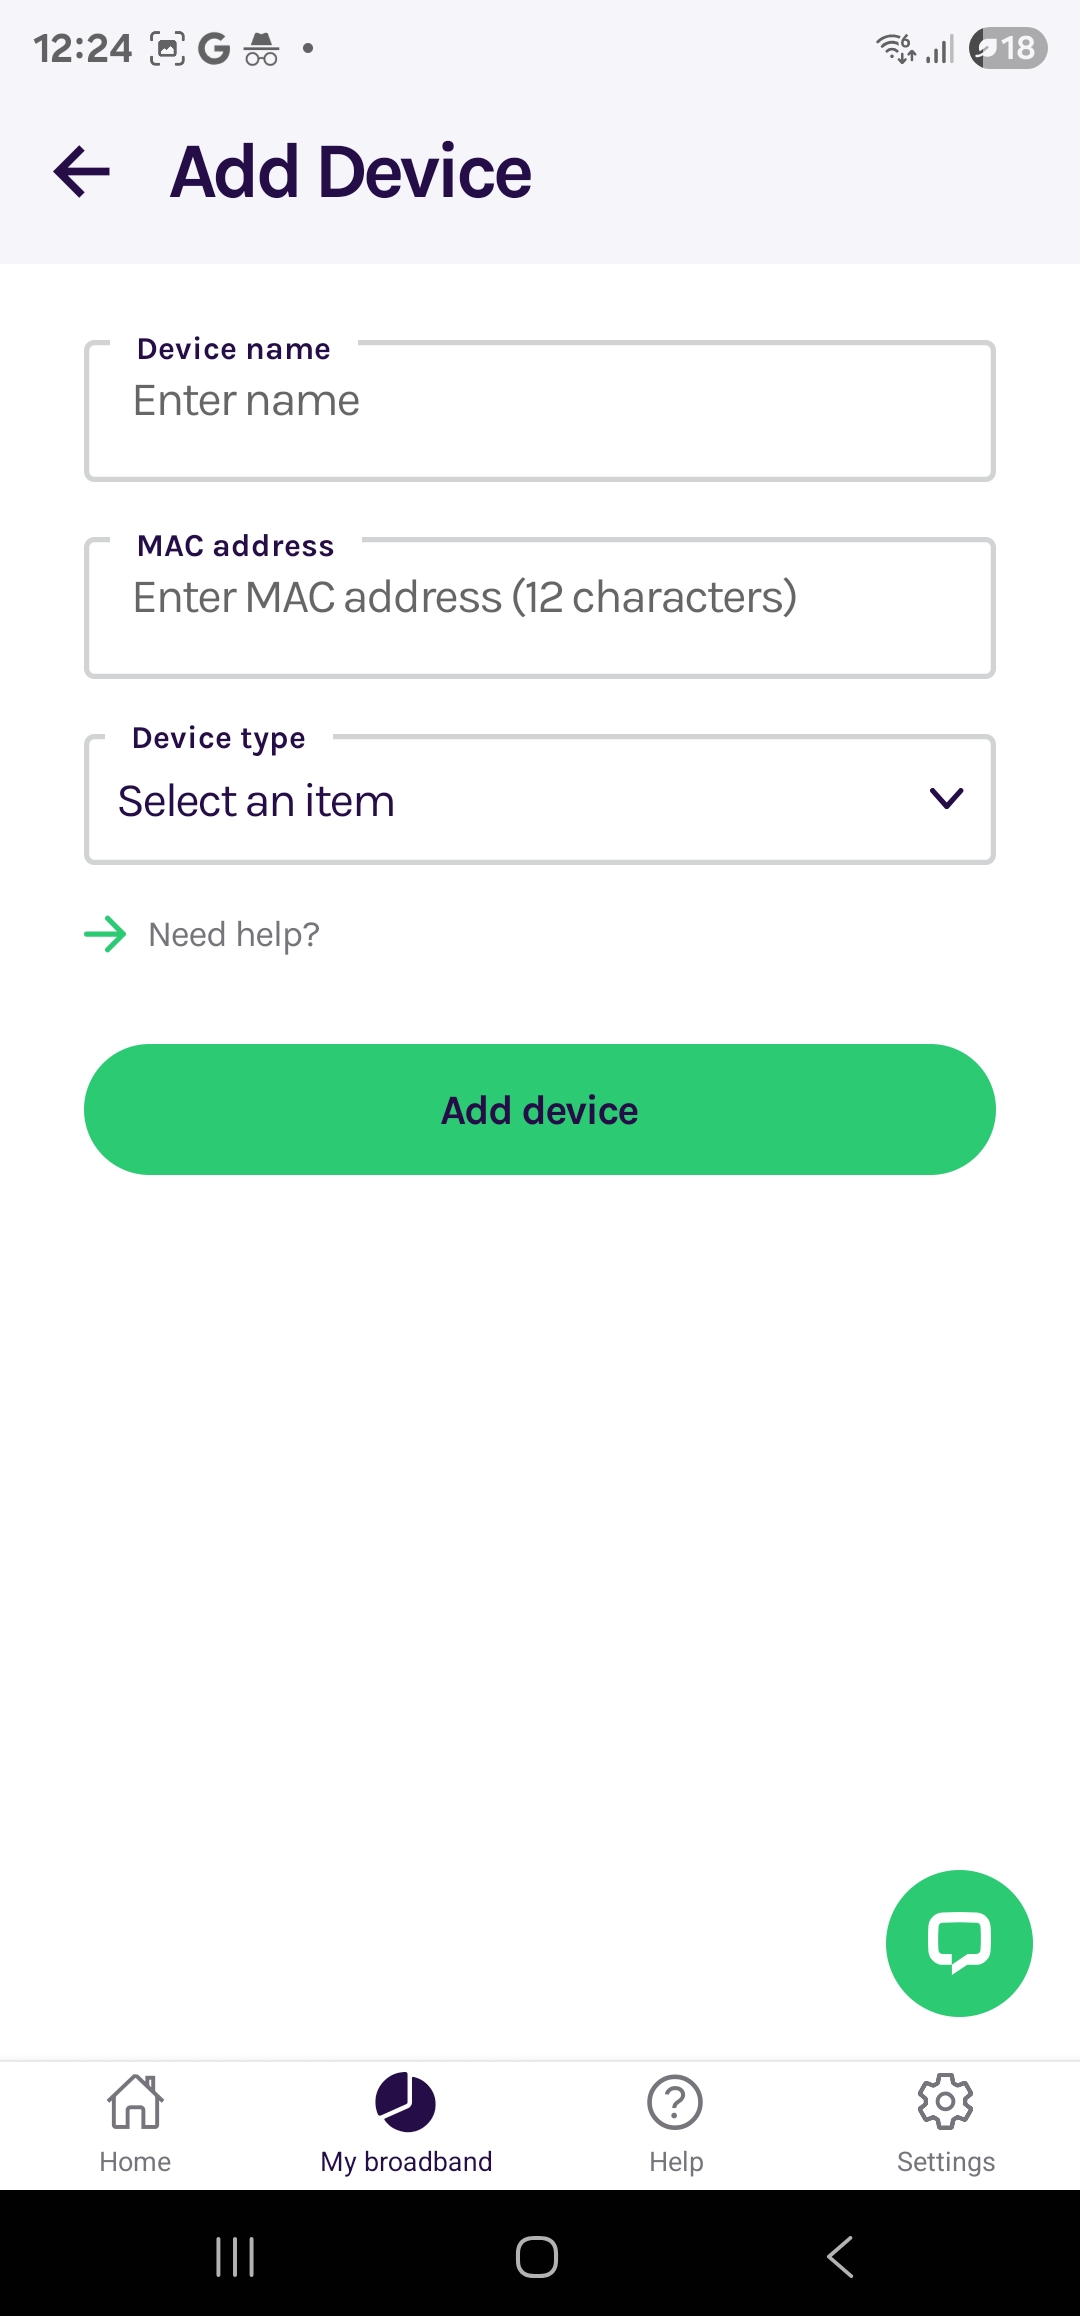Tap the back arrow icon
This screenshot has width=1080, height=2316.
[x=82, y=171]
